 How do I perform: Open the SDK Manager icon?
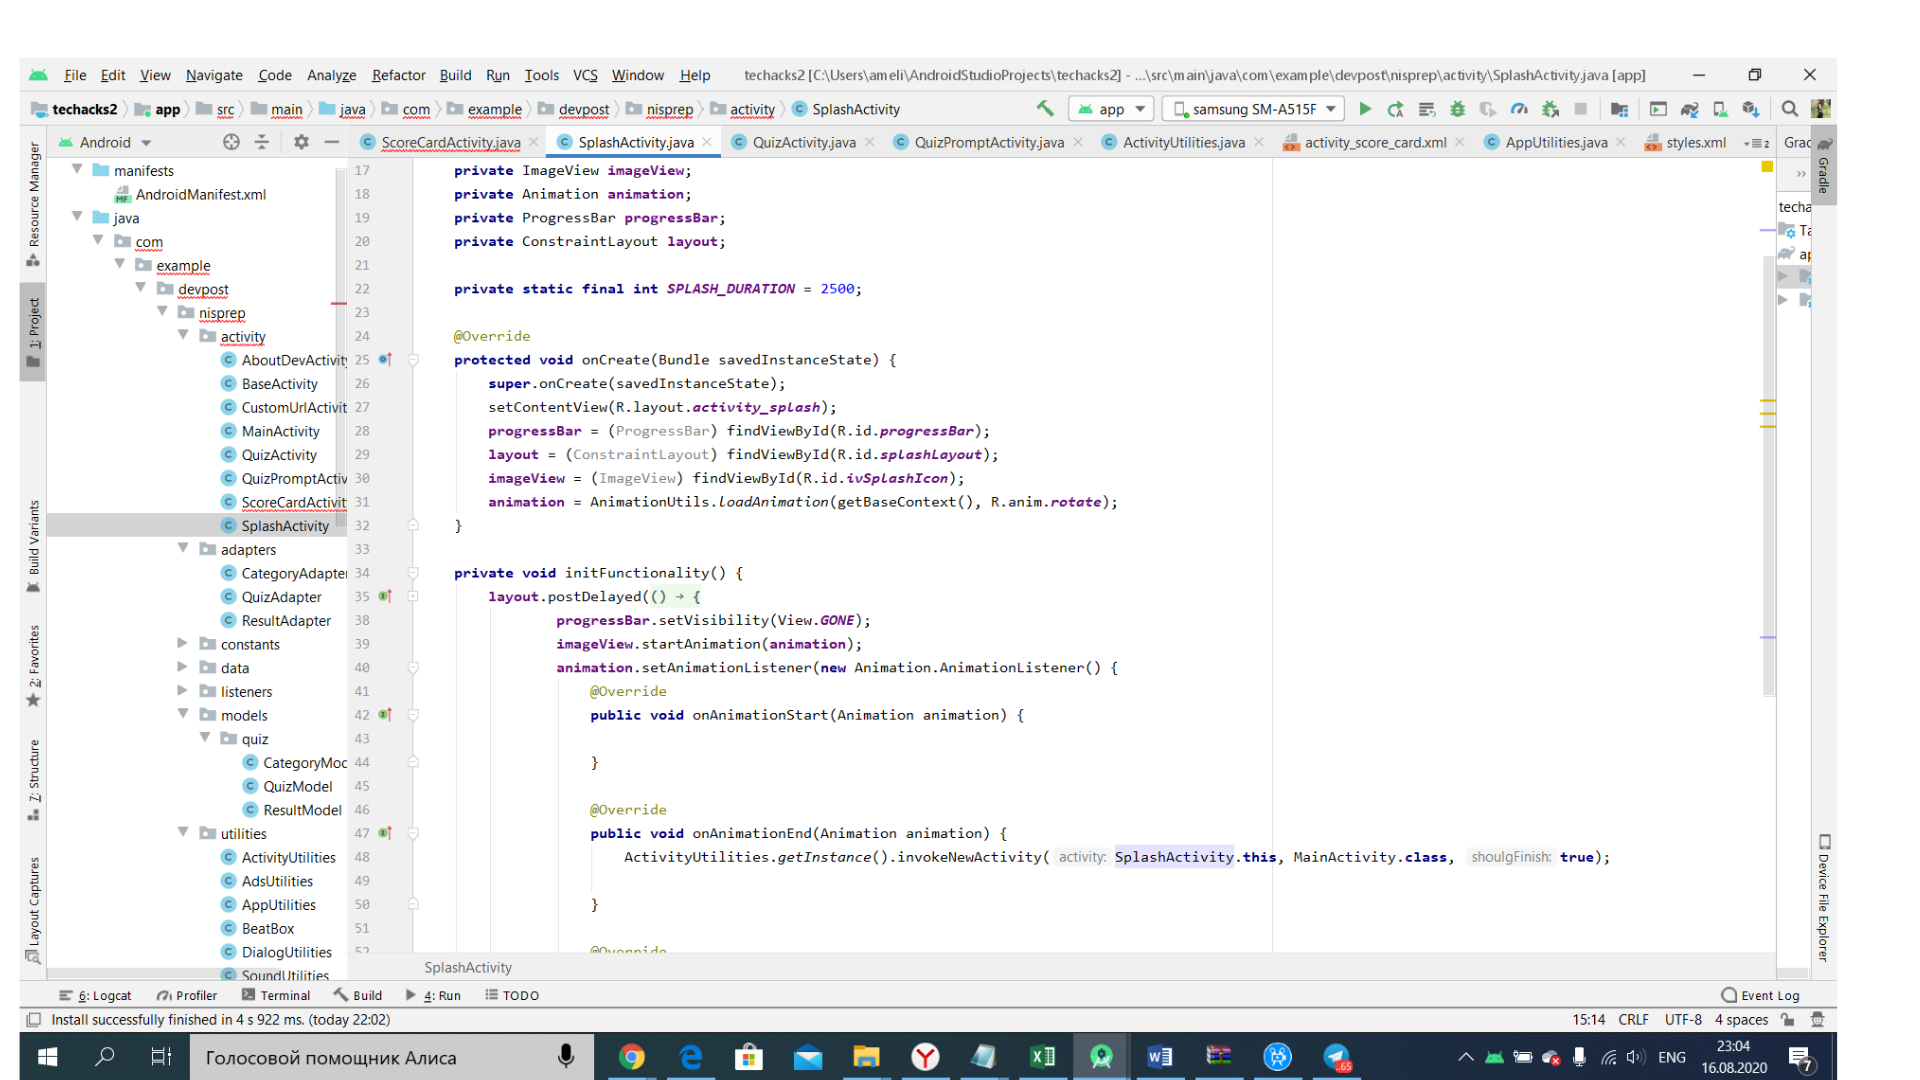(x=1750, y=109)
